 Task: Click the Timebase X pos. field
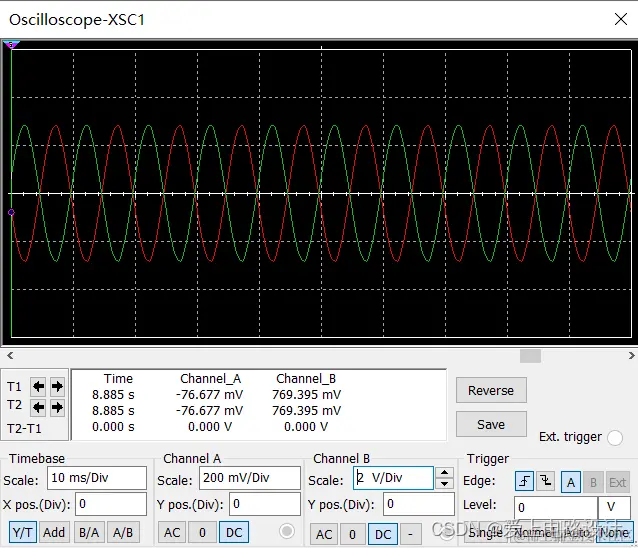(x=111, y=504)
